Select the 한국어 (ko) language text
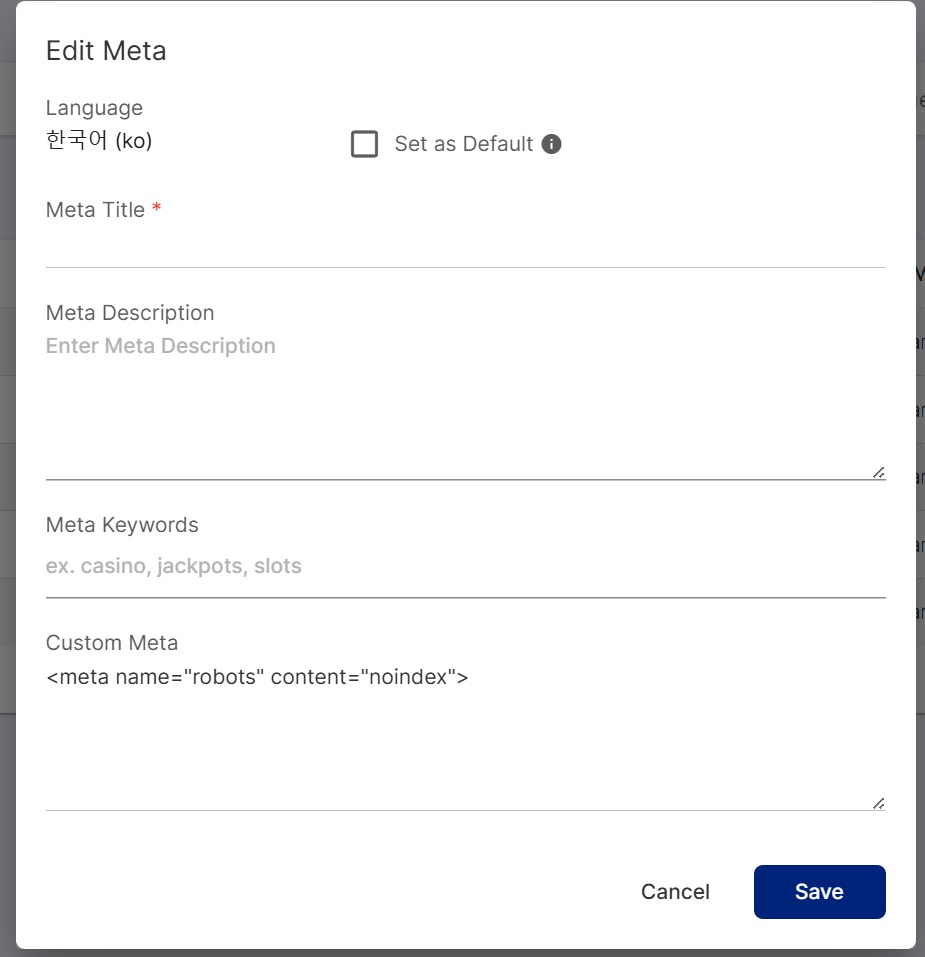Screen dimensions: 925x957 pos(99,140)
